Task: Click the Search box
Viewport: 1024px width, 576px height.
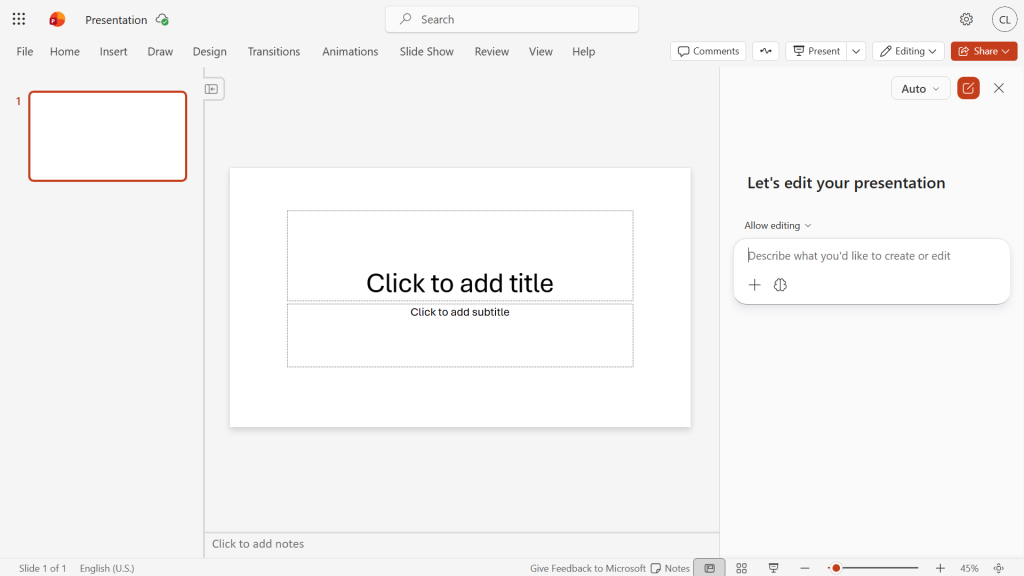Action: click(x=512, y=20)
